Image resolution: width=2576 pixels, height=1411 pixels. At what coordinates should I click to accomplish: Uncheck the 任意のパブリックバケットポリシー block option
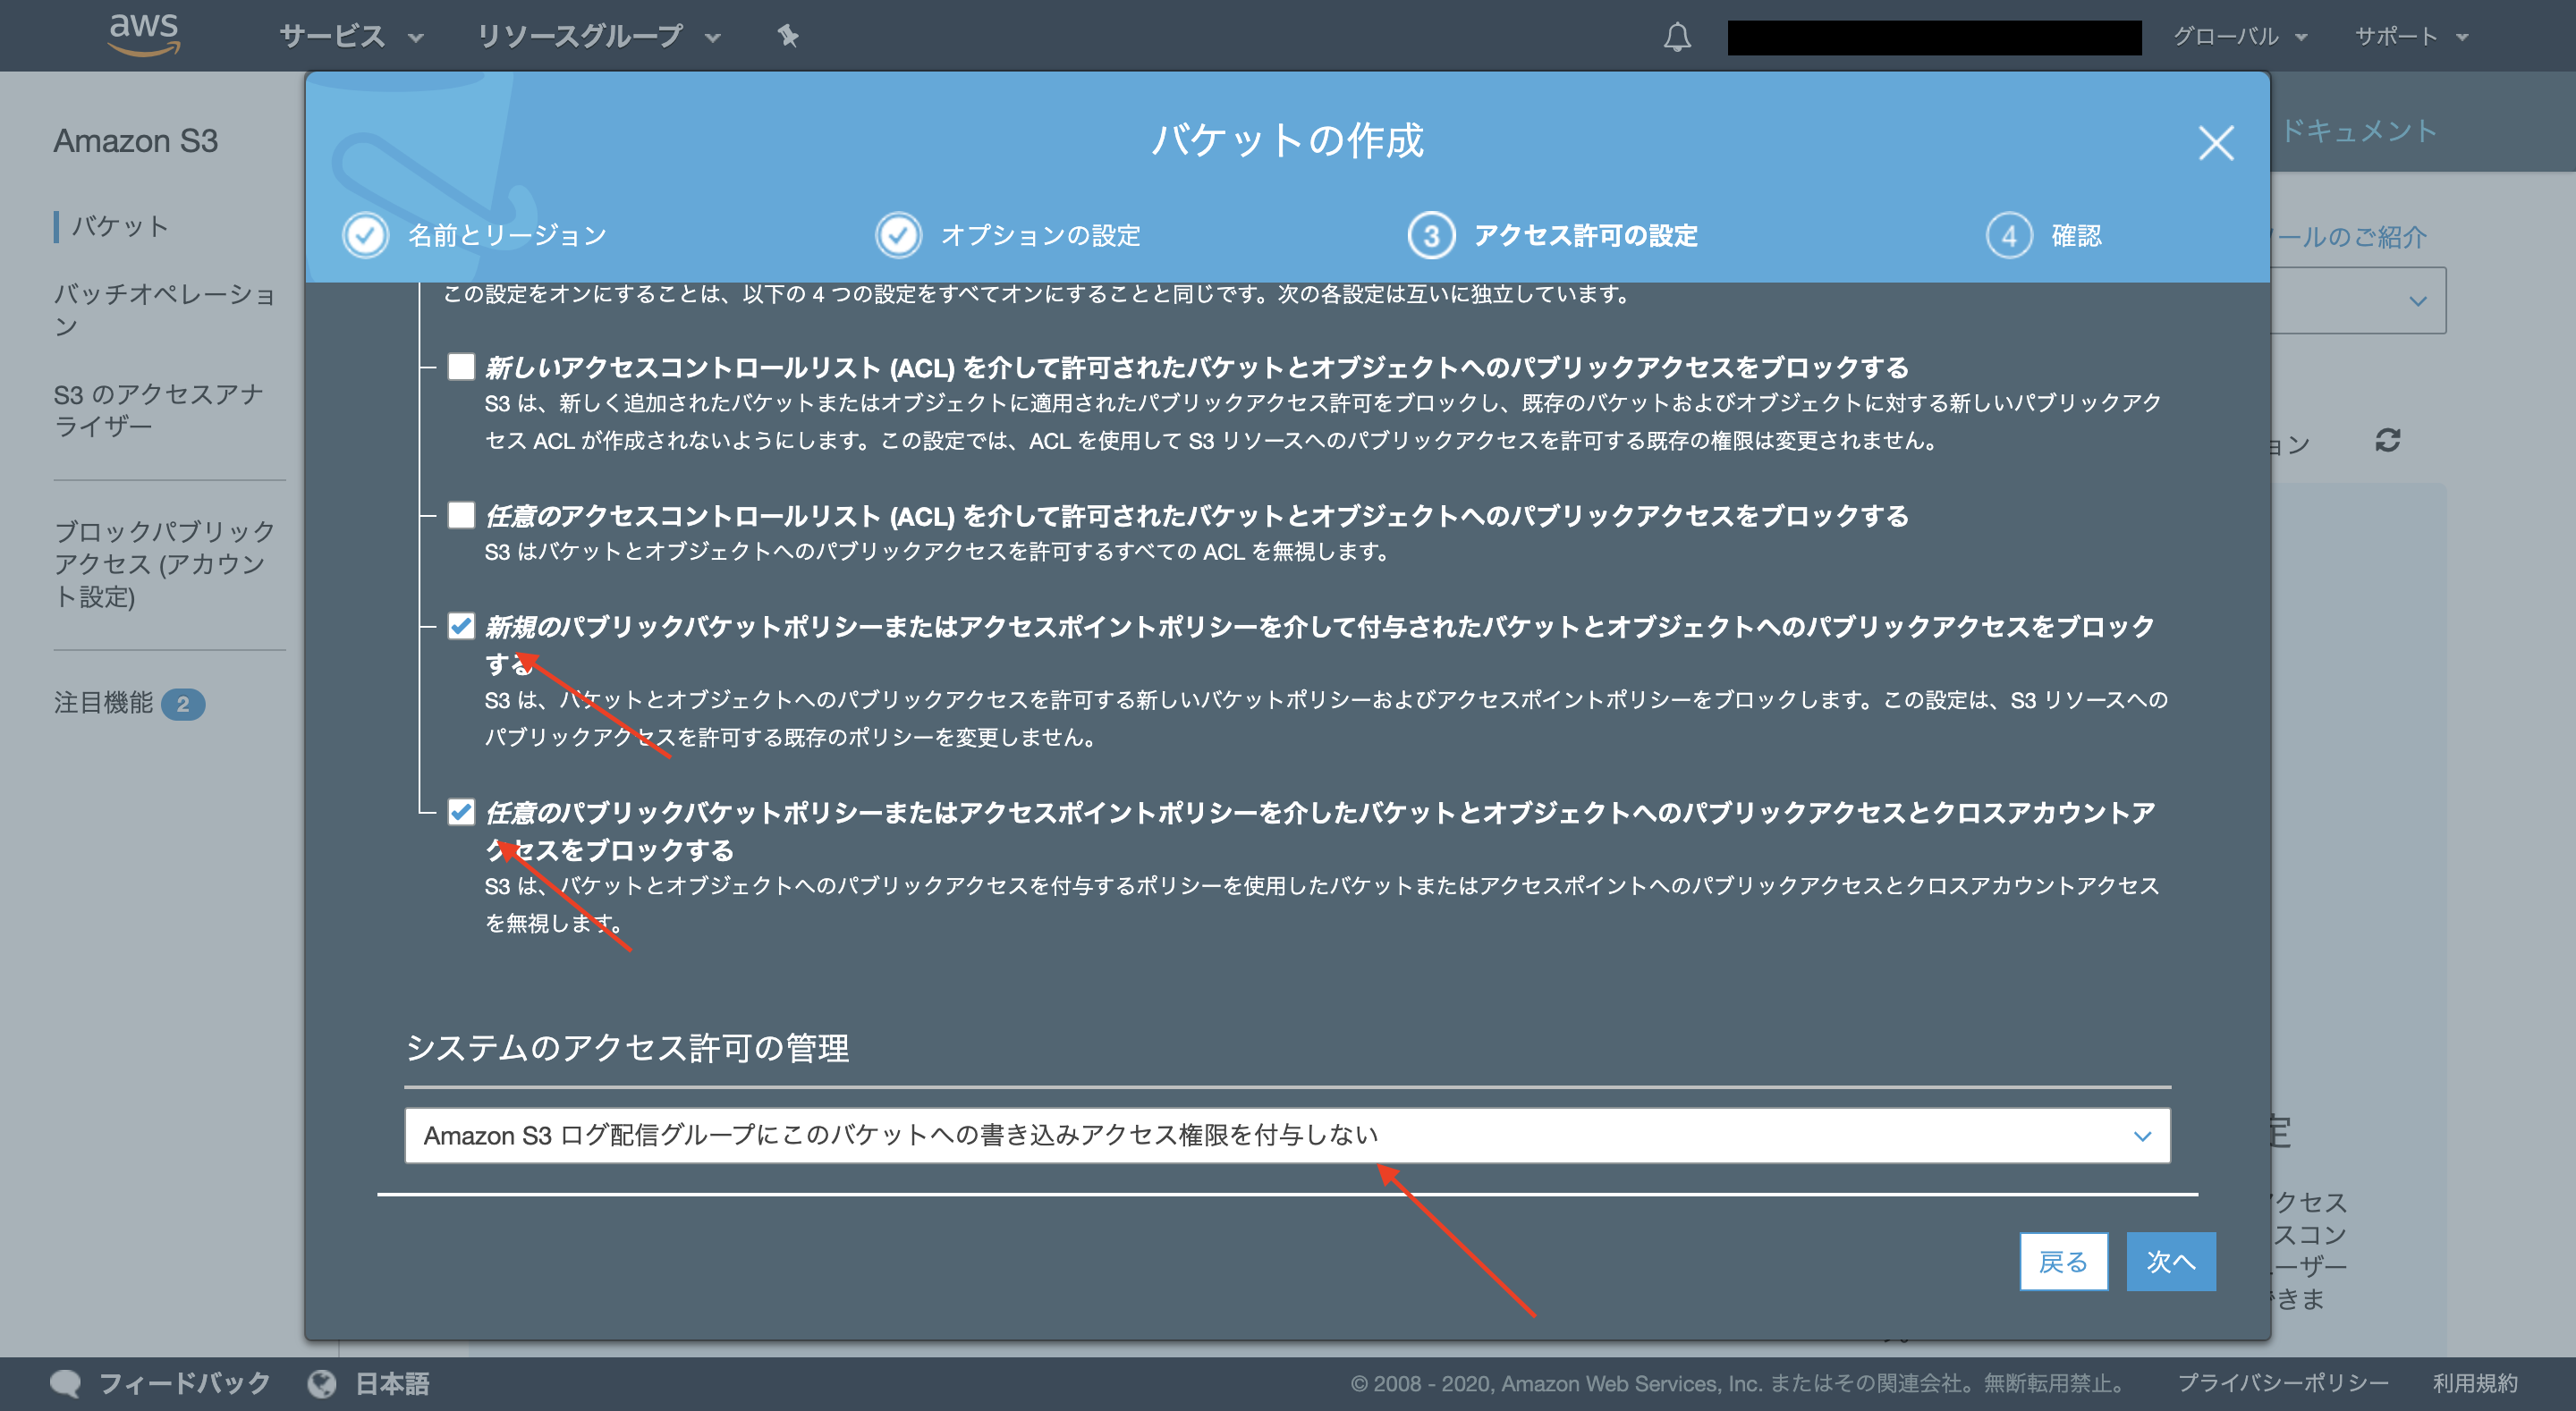461,811
